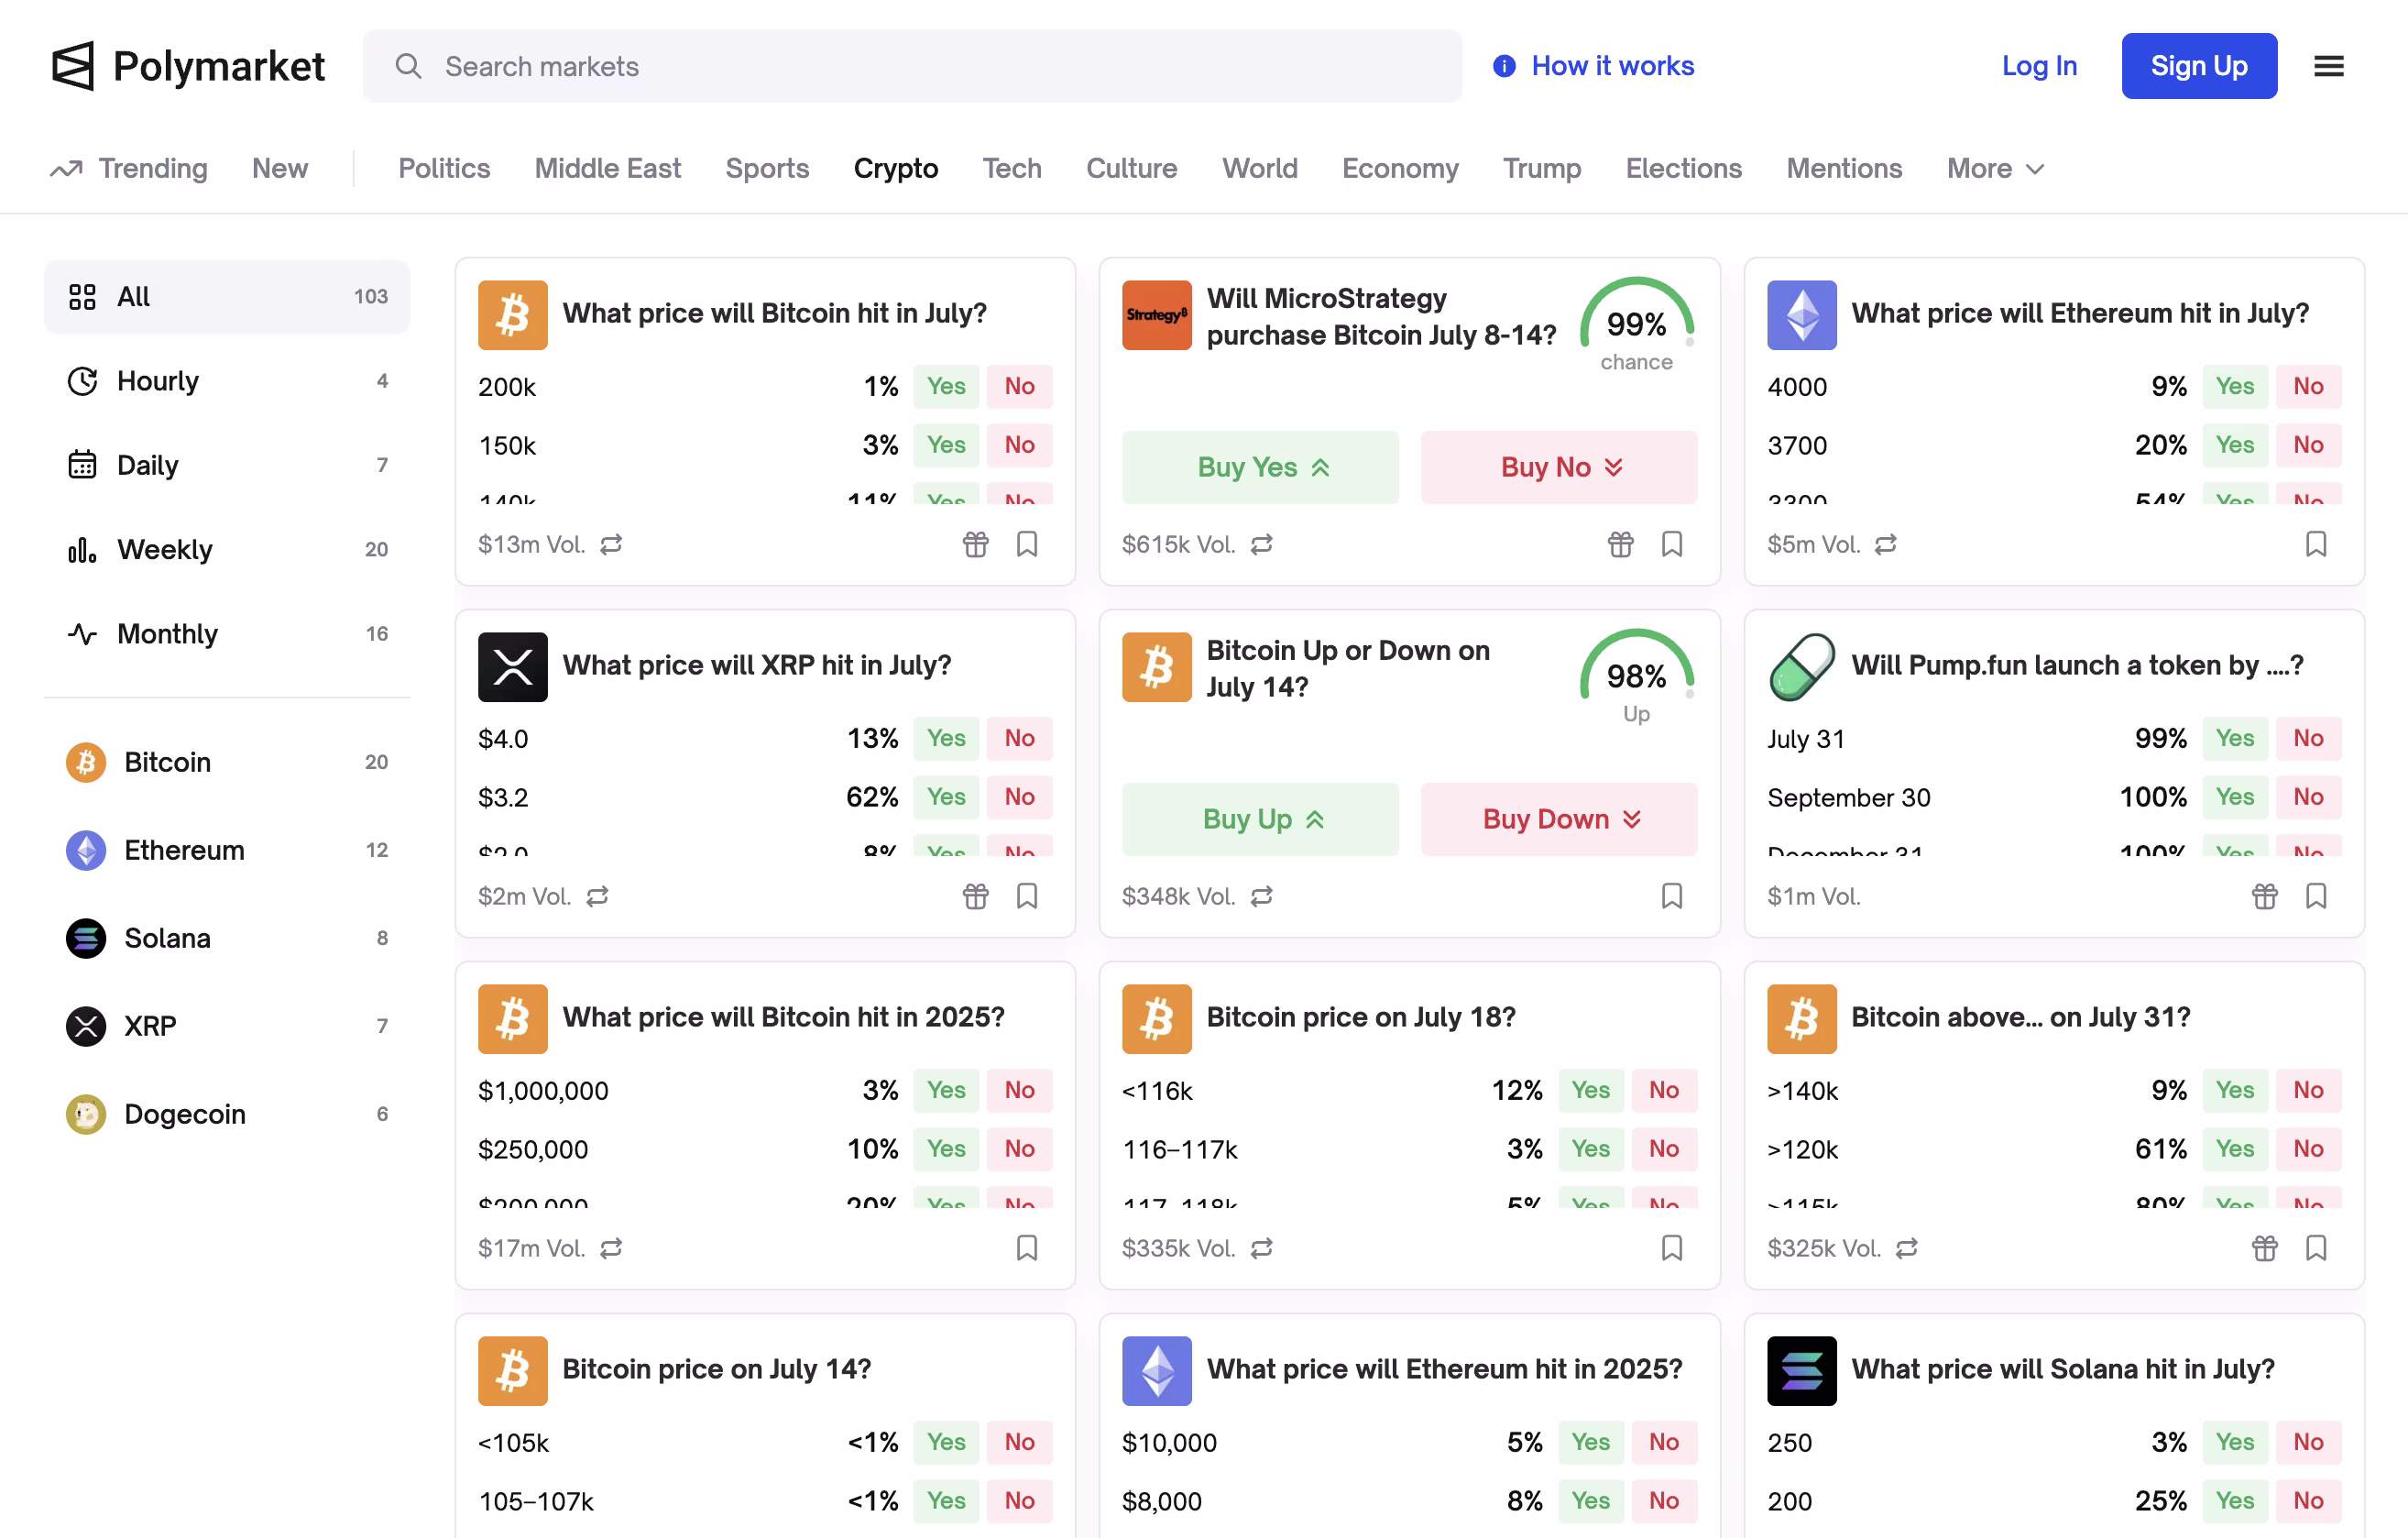The width and height of the screenshot is (2408, 1538).
Task: Open the hamburger menu icon
Action: point(2329,66)
